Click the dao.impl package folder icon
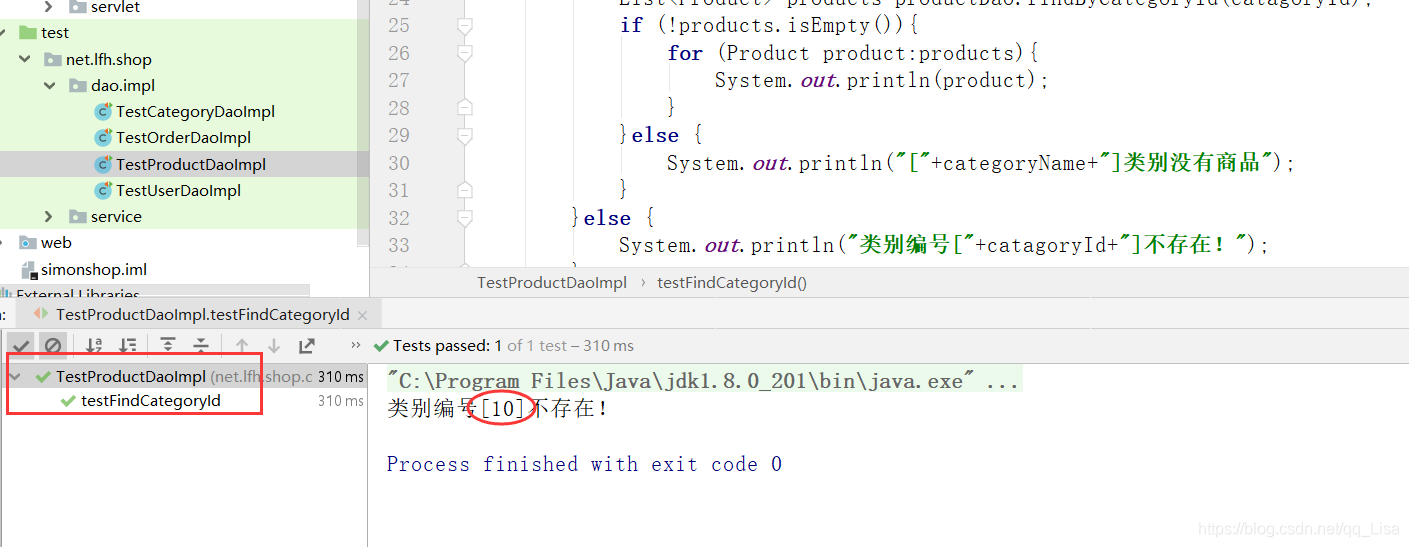Viewport: 1409px width, 547px height. click(x=78, y=86)
